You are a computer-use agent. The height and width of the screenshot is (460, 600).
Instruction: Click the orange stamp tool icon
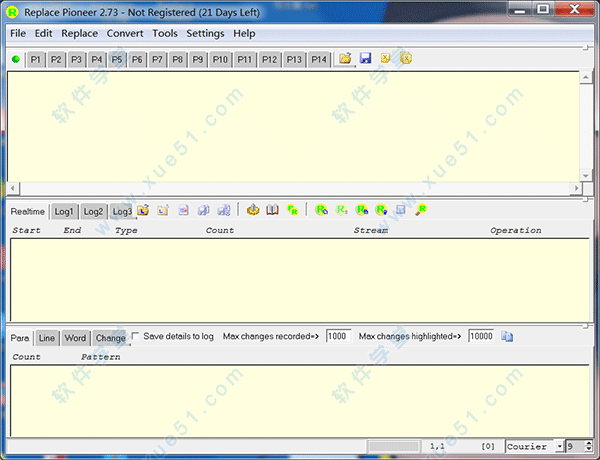click(253, 210)
